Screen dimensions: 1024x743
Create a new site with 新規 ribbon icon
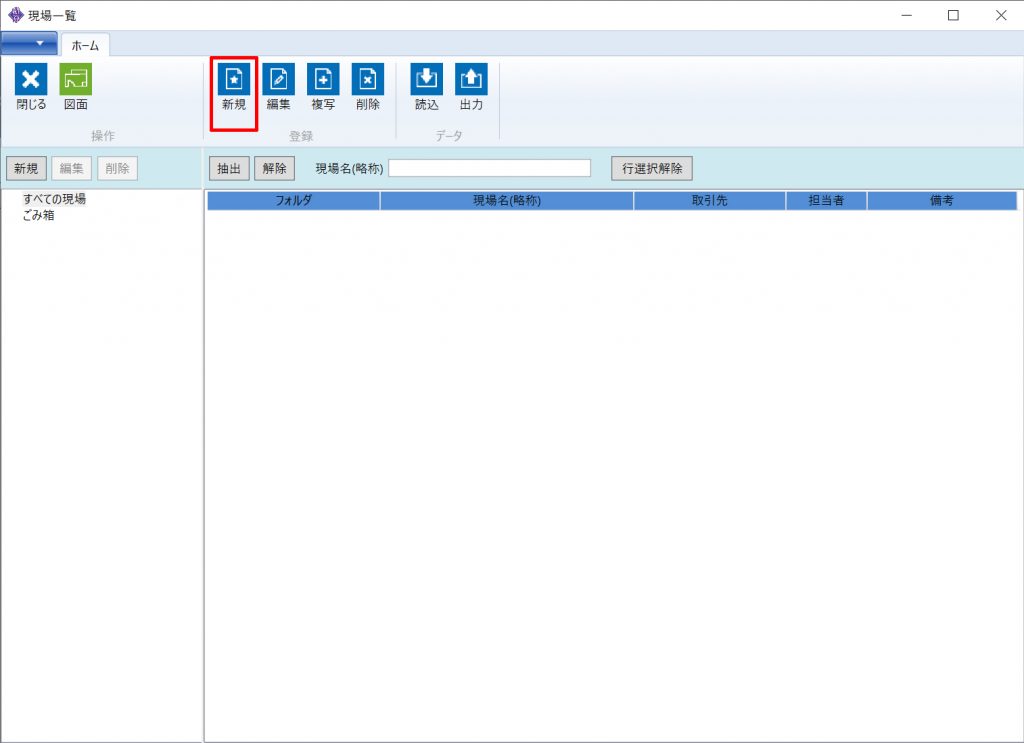pos(234,87)
